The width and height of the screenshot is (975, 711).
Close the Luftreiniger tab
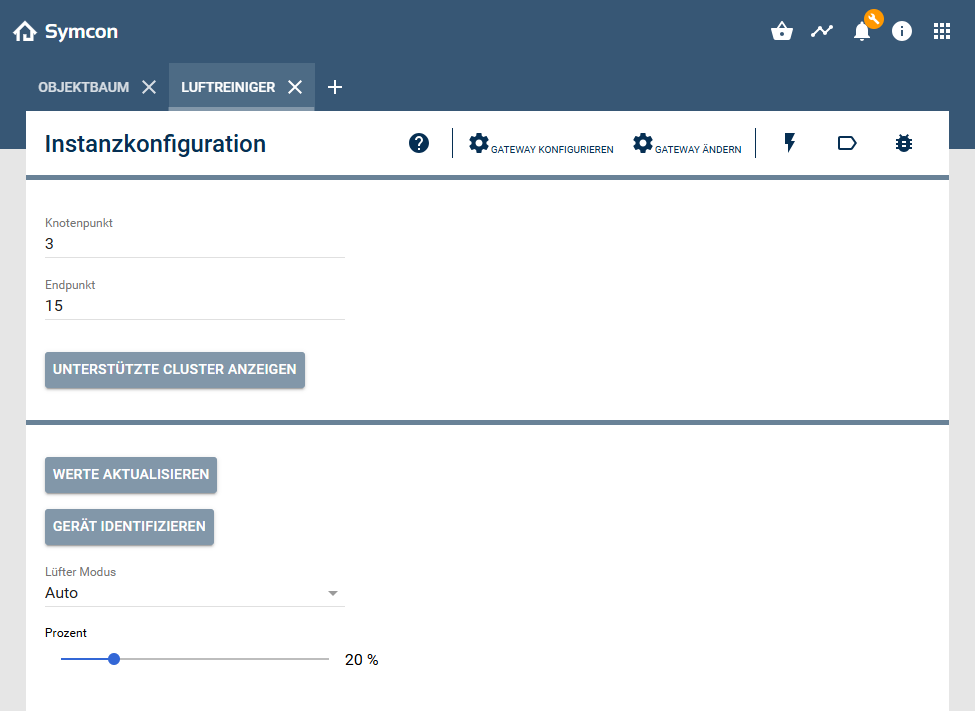click(x=295, y=87)
